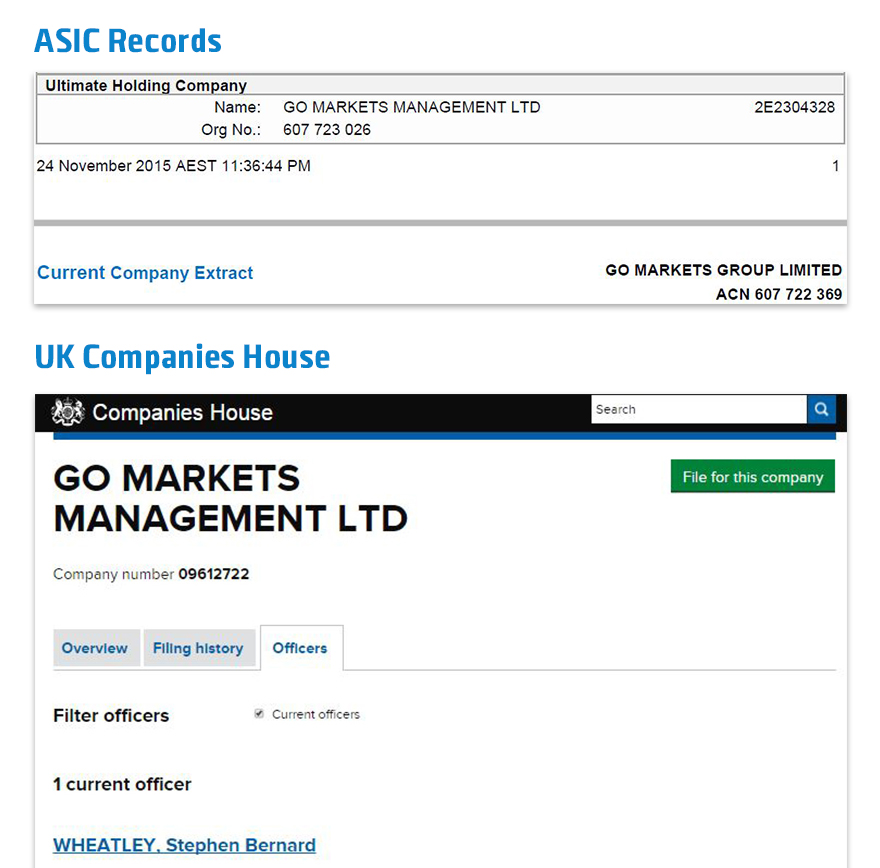Click the company number 09612722
This screenshot has width=880, height=868.
214,574
